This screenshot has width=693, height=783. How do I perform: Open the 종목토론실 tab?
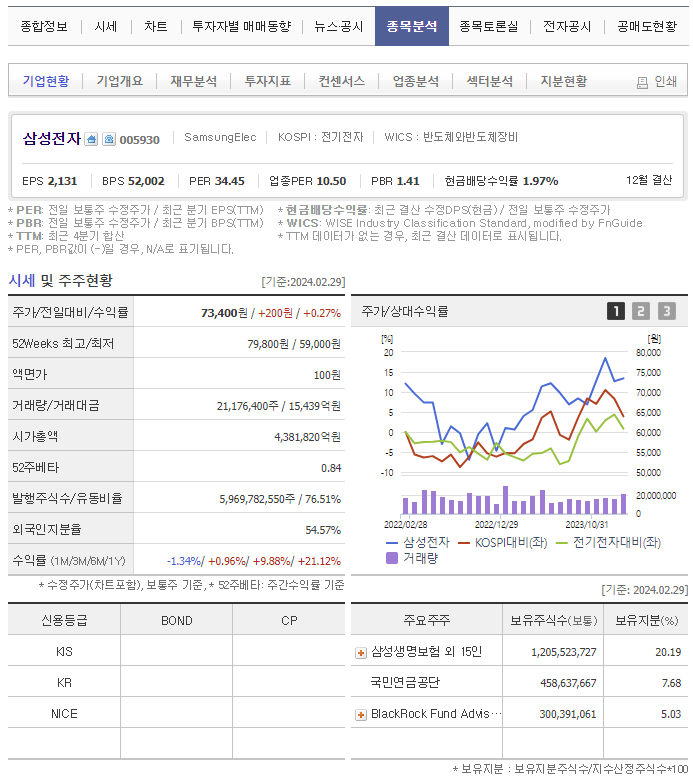click(489, 26)
